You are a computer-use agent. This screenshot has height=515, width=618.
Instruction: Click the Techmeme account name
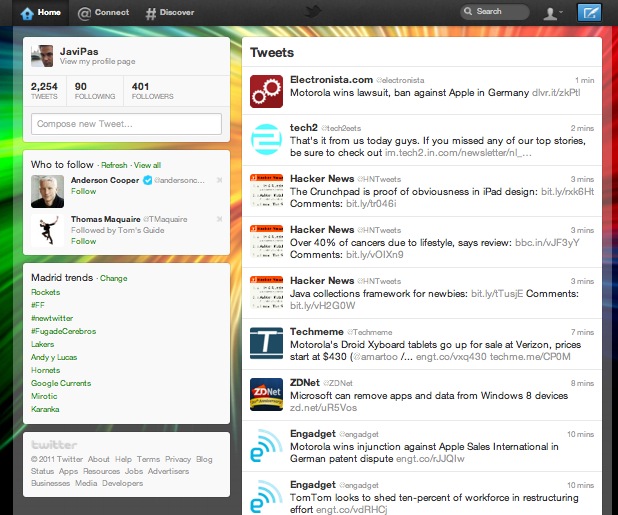coord(317,332)
